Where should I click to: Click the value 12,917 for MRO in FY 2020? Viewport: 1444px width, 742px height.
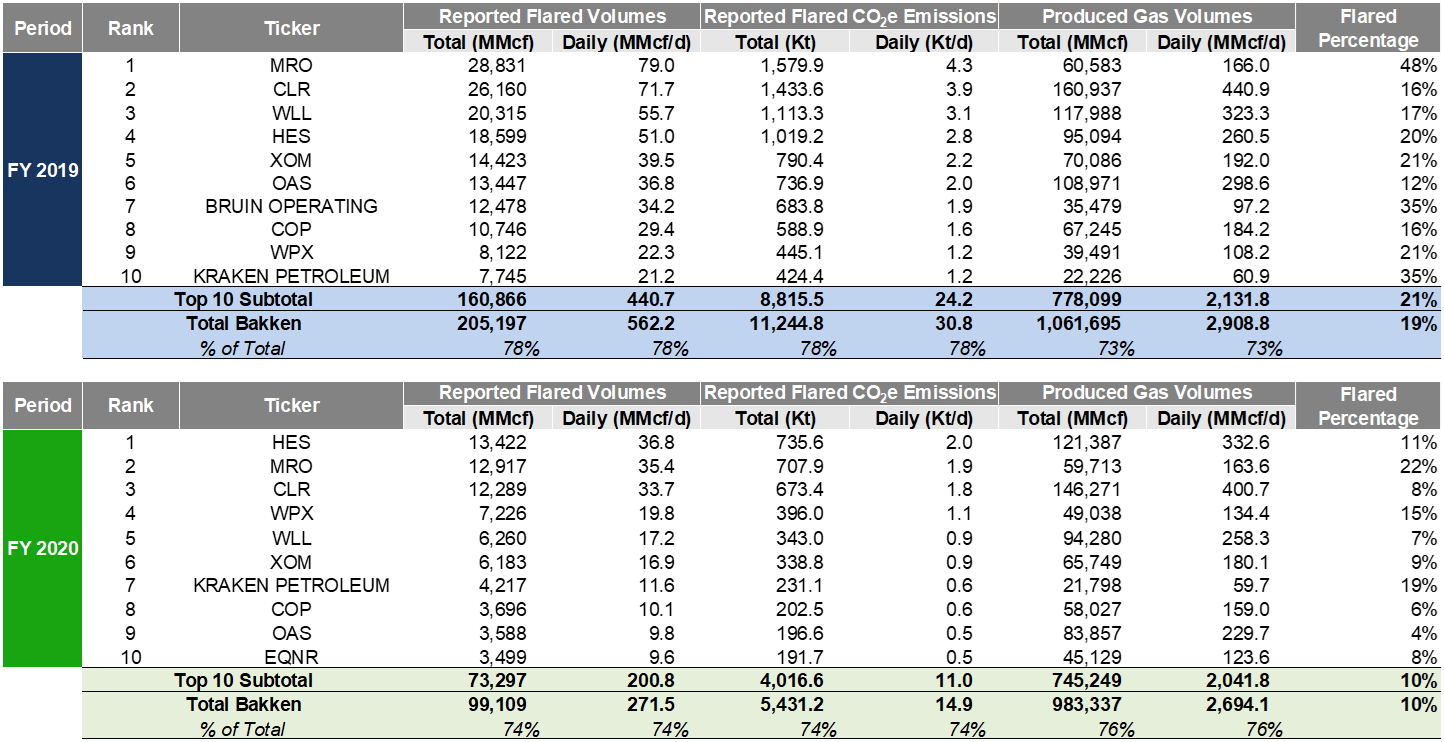point(498,466)
